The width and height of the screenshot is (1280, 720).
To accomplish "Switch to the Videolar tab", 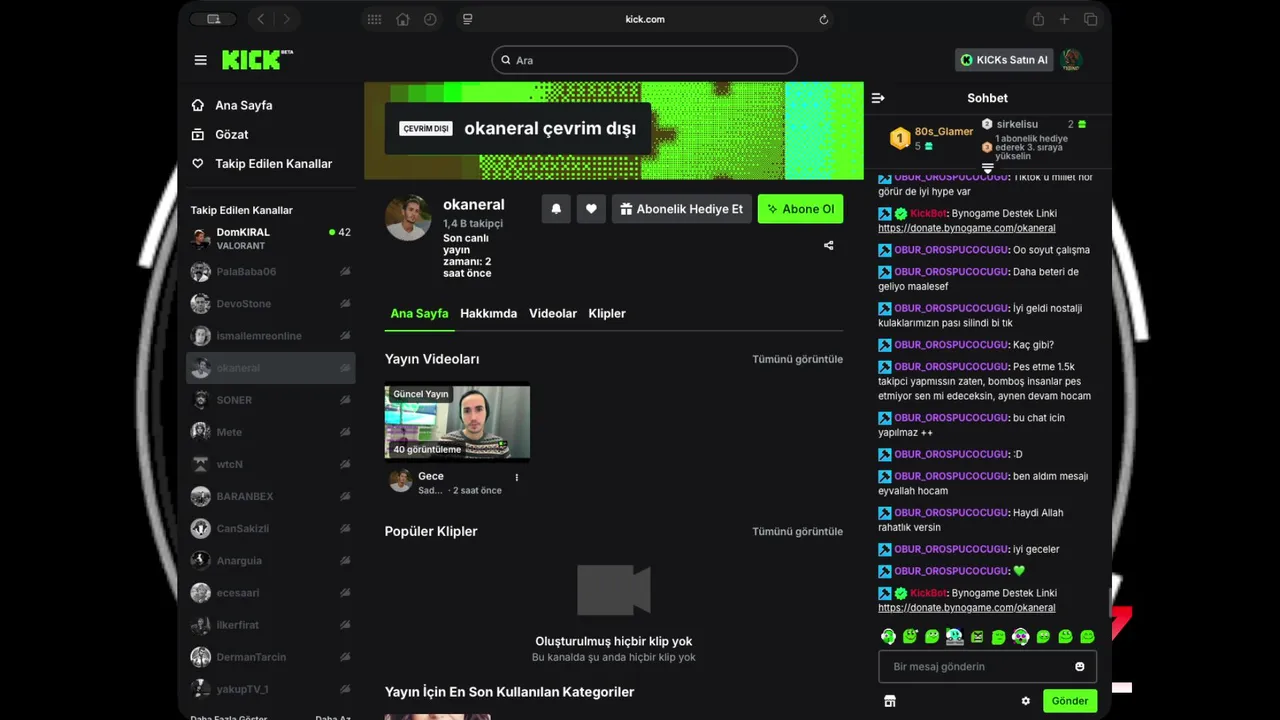I will tap(553, 313).
